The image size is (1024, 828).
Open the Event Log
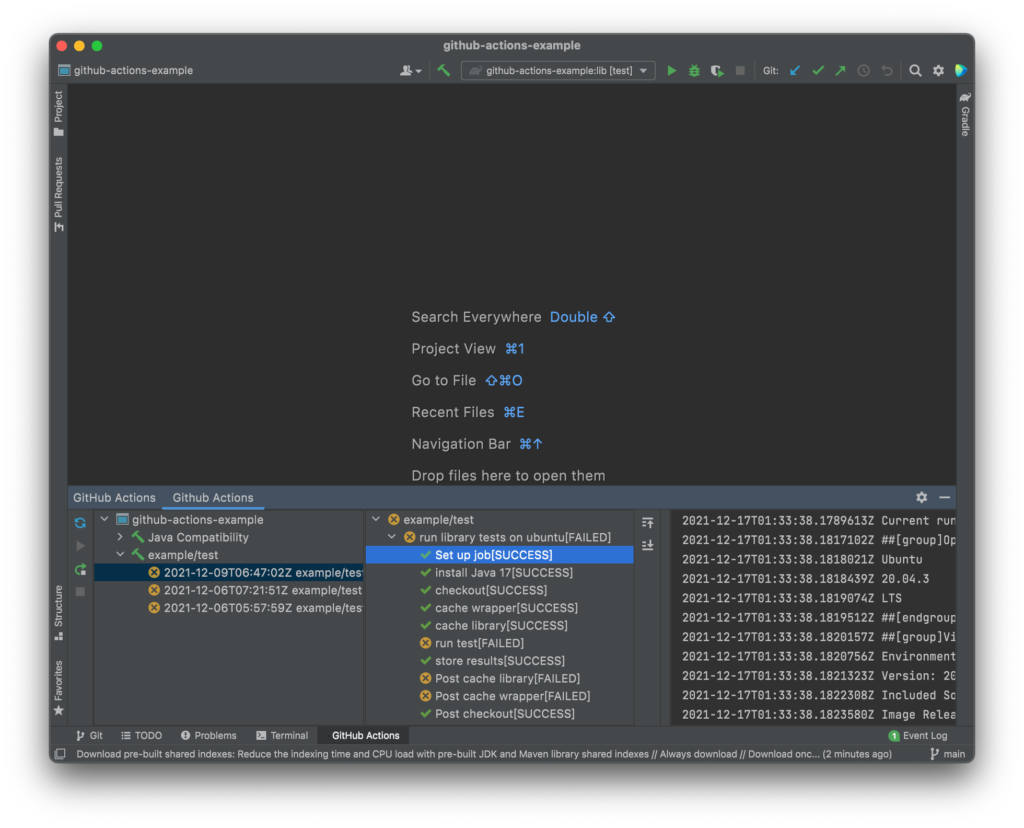[x=918, y=735]
